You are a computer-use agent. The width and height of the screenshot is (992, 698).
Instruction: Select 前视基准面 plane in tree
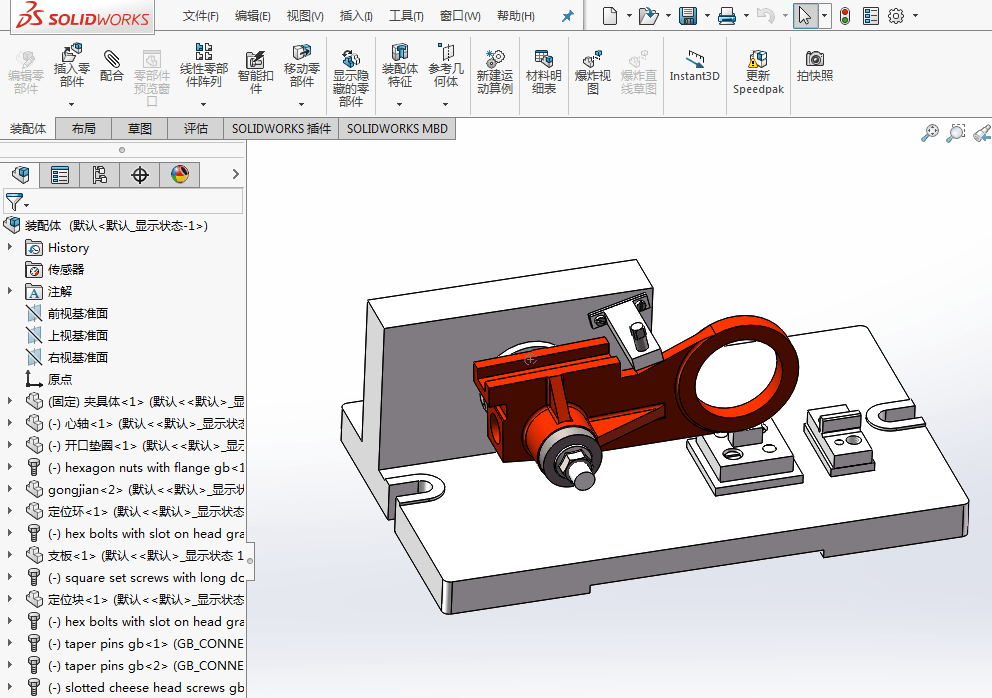pyautogui.click(x=77, y=313)
